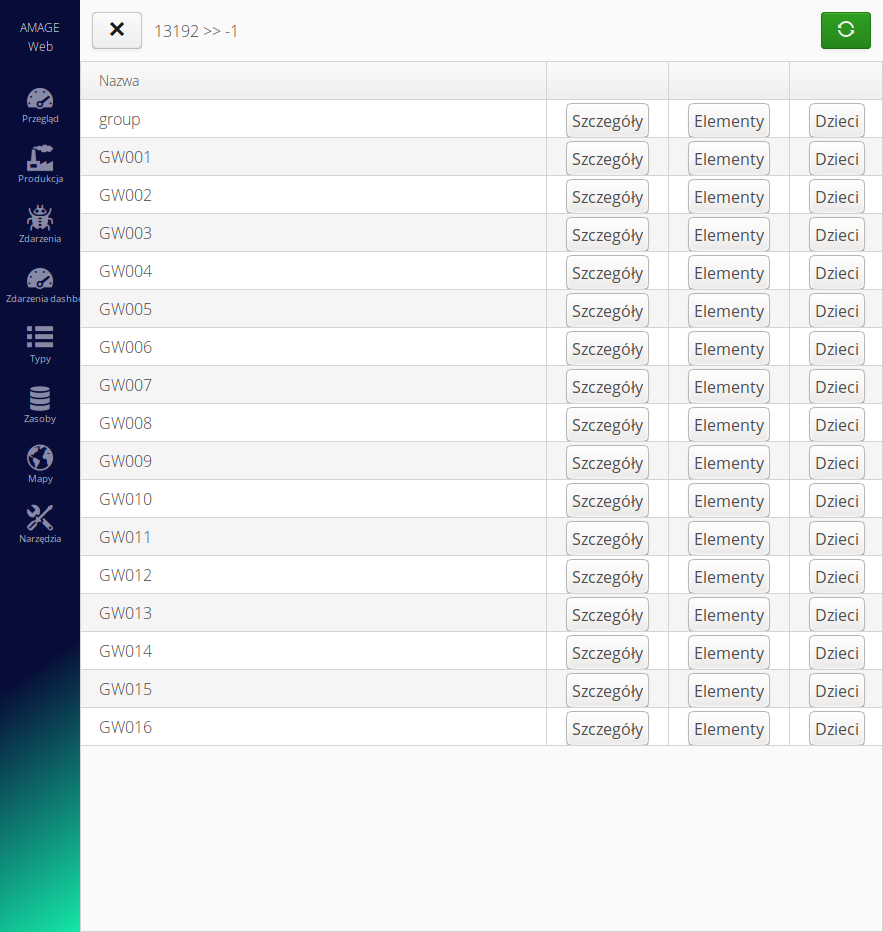Open the Zdarzenia bug icon

pyautogui.click(x=40, y=219)
